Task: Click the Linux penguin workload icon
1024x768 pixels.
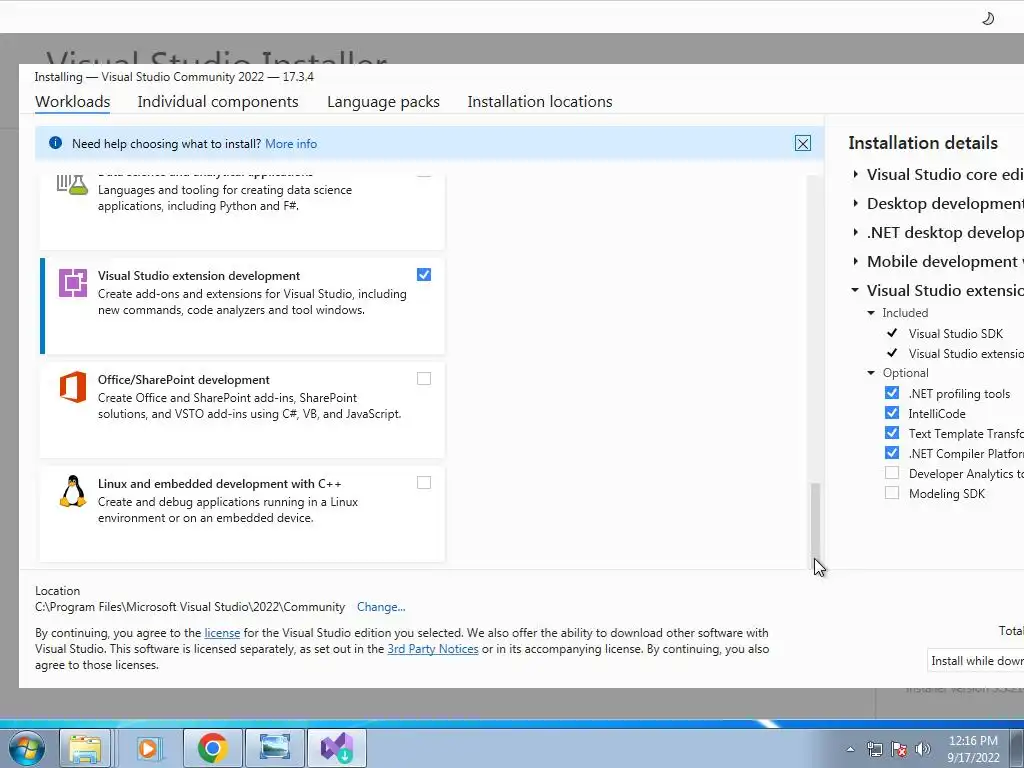Action: click(72, 491)
